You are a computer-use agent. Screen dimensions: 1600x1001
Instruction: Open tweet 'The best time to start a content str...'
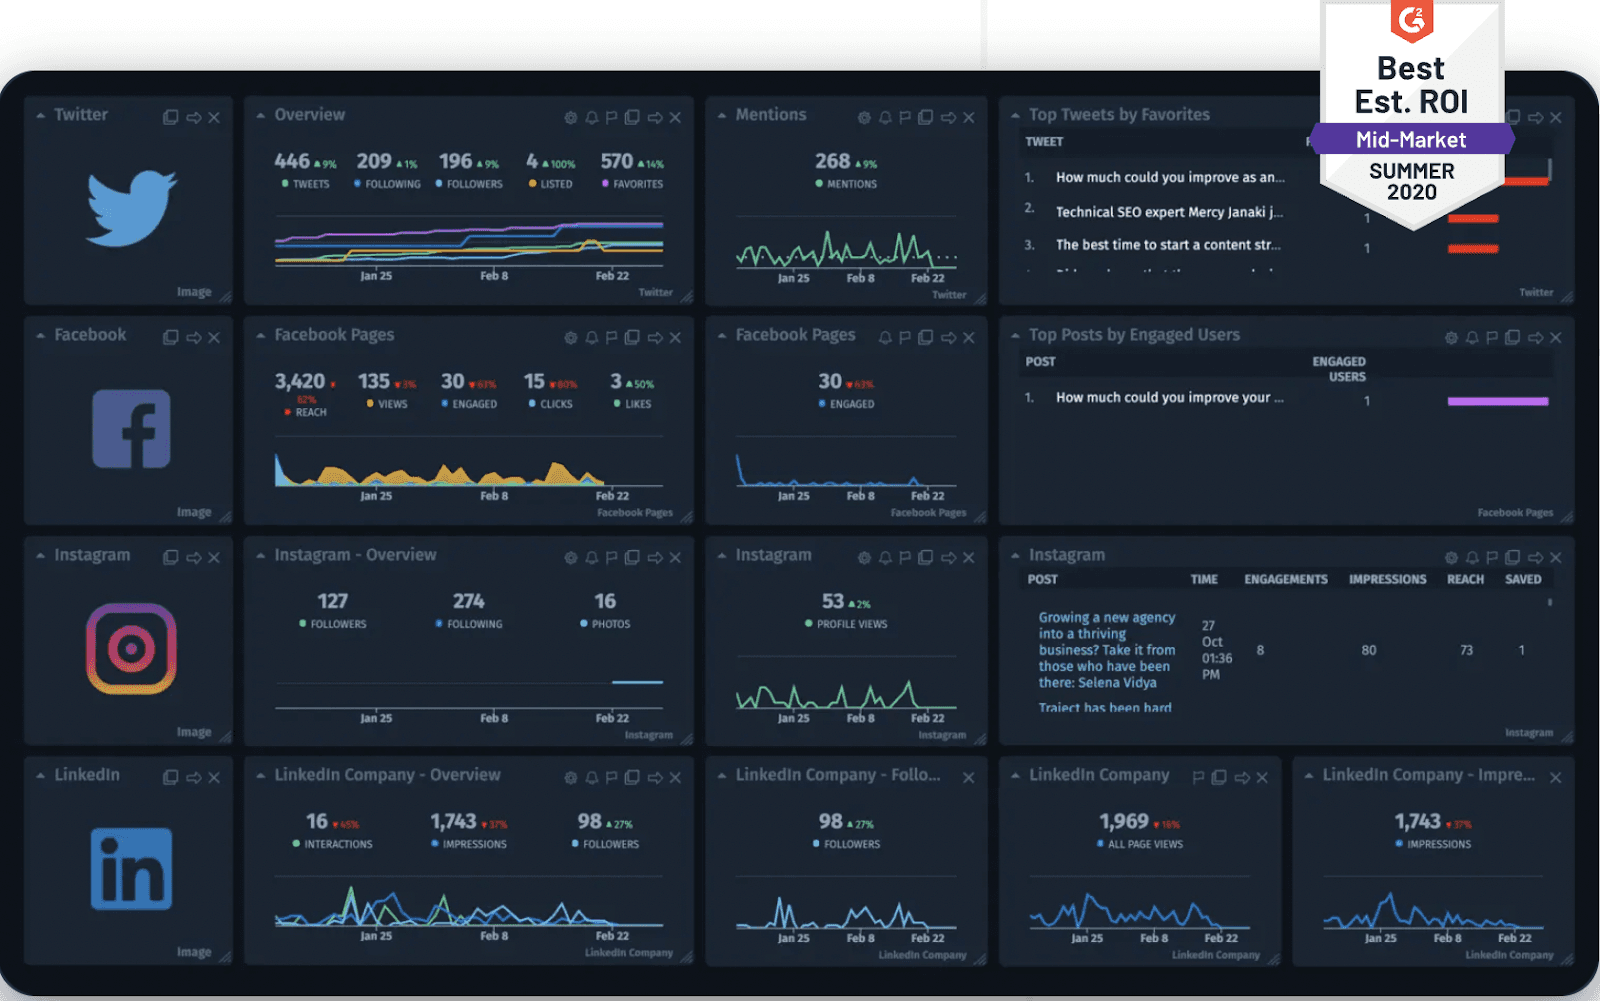[x=1168, y=245]
